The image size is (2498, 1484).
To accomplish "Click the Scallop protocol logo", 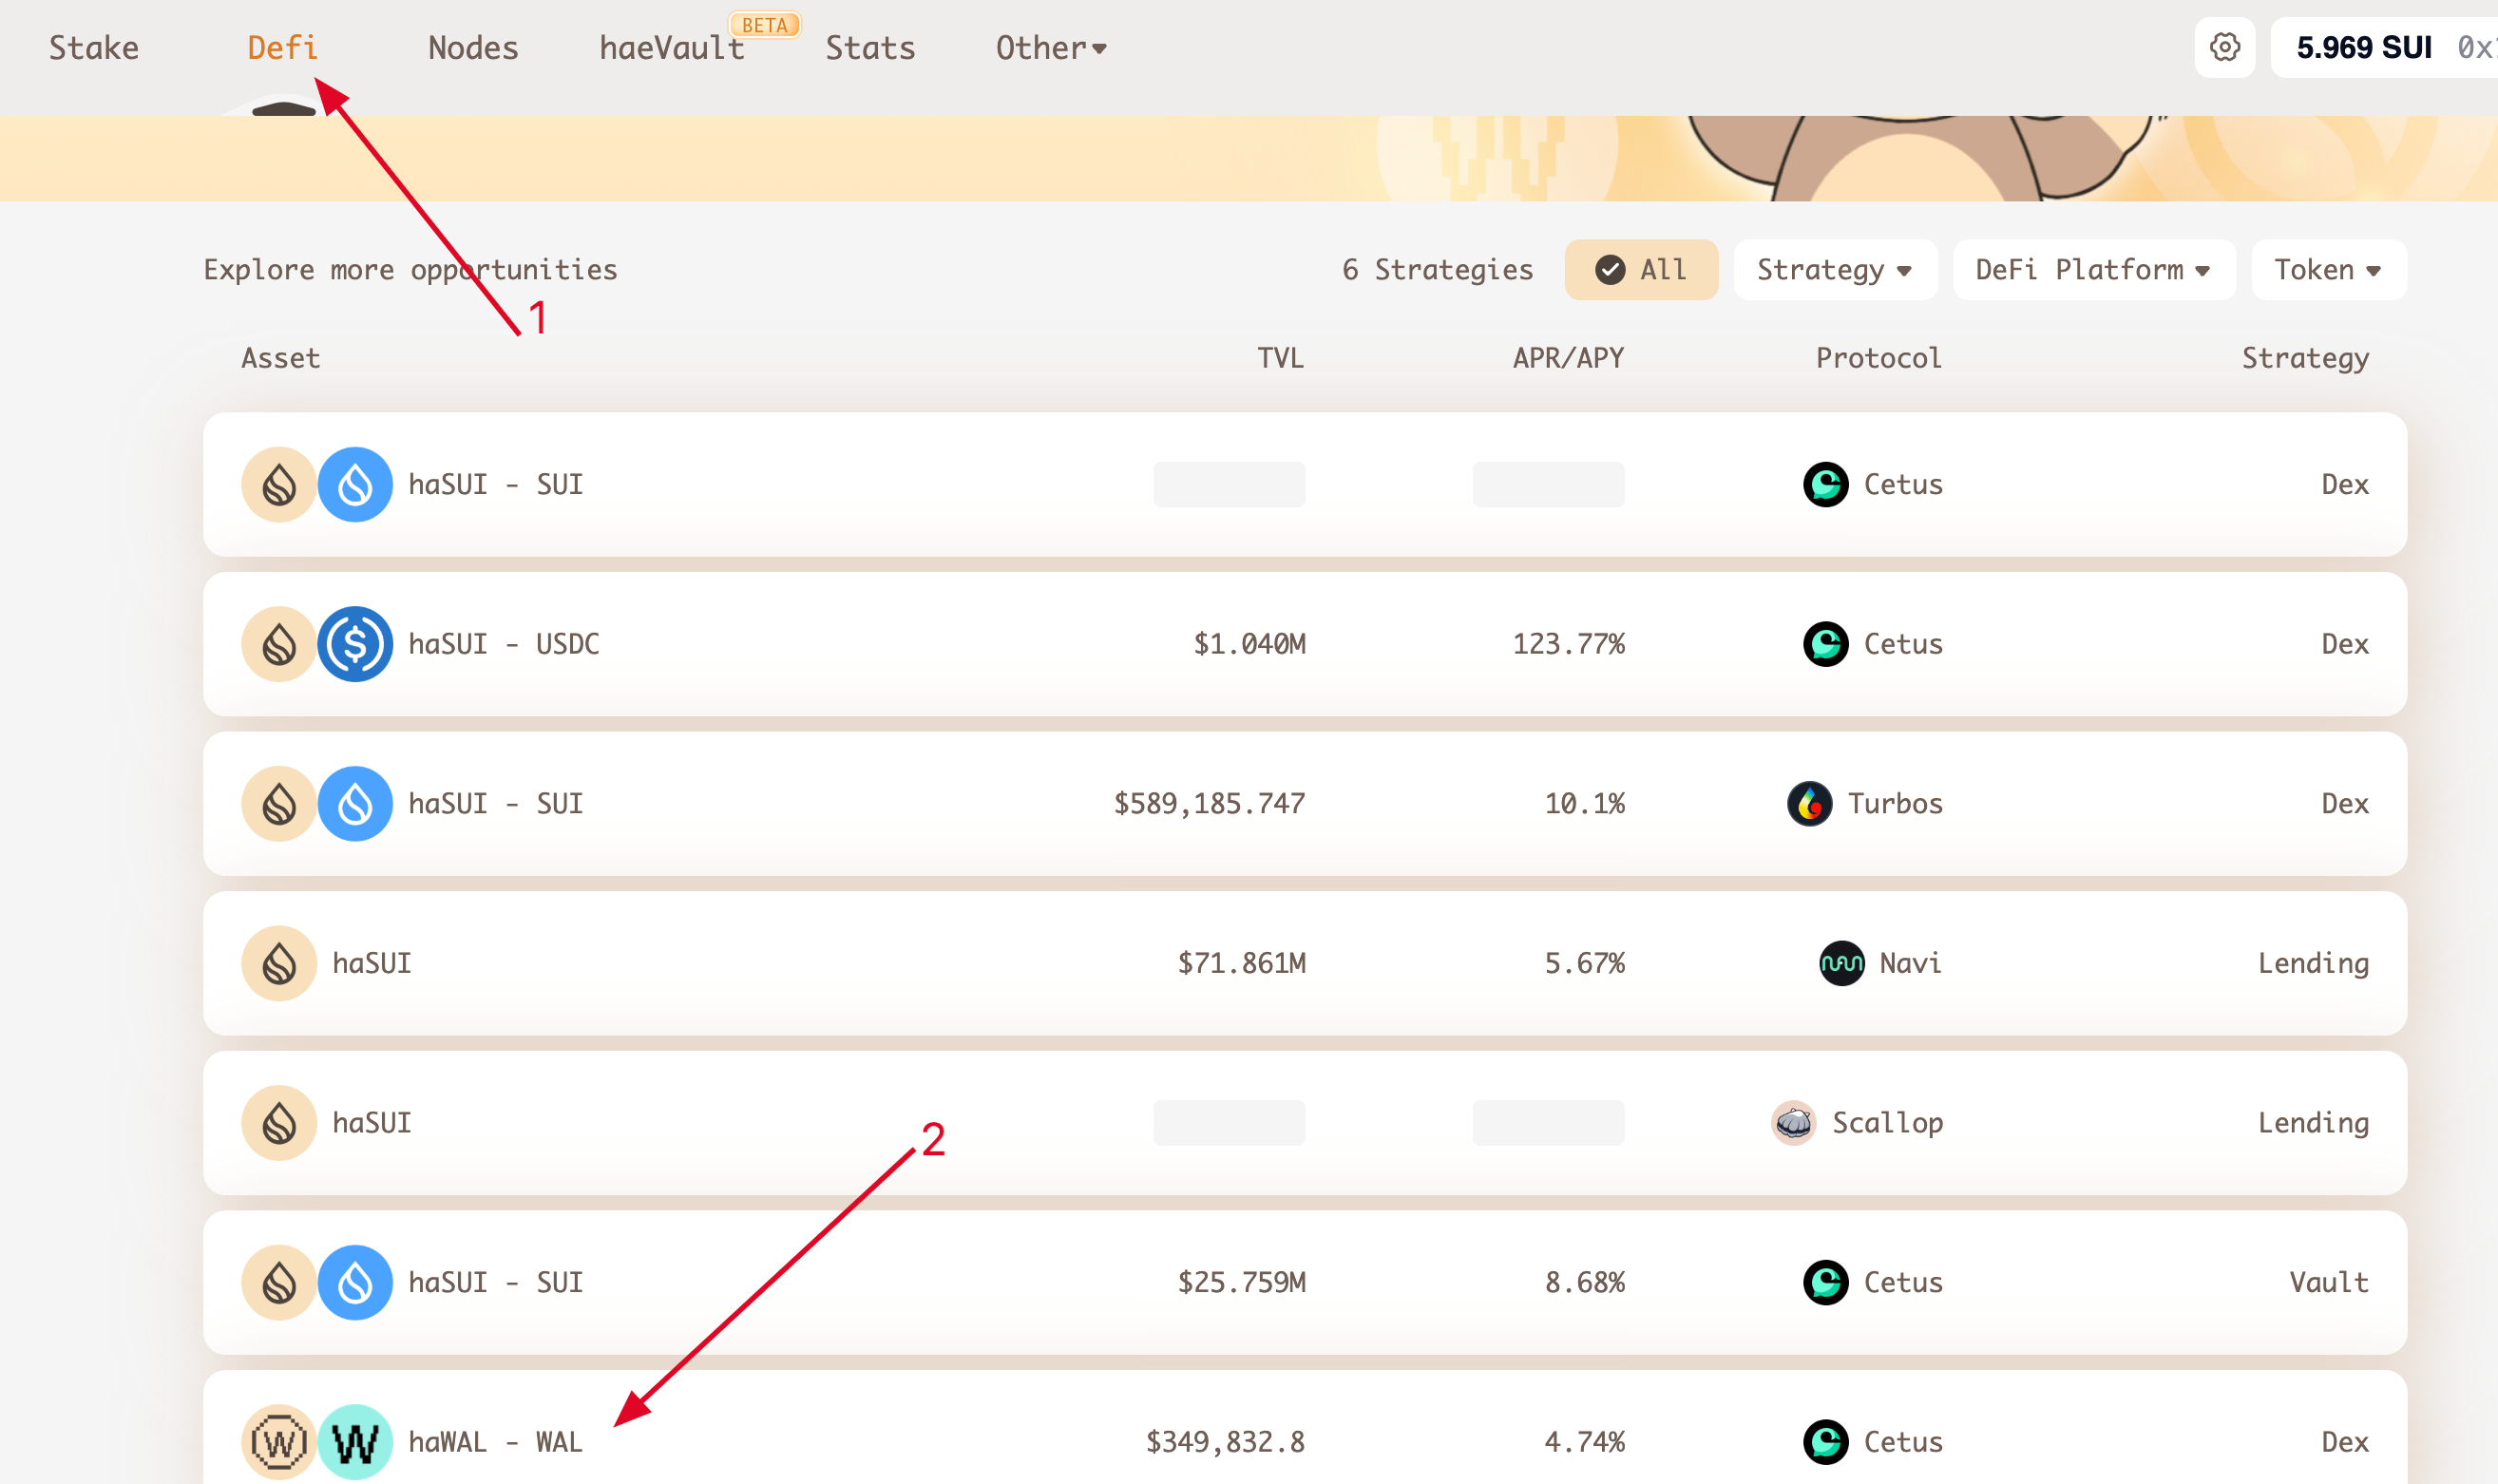I will 1793,1122.
